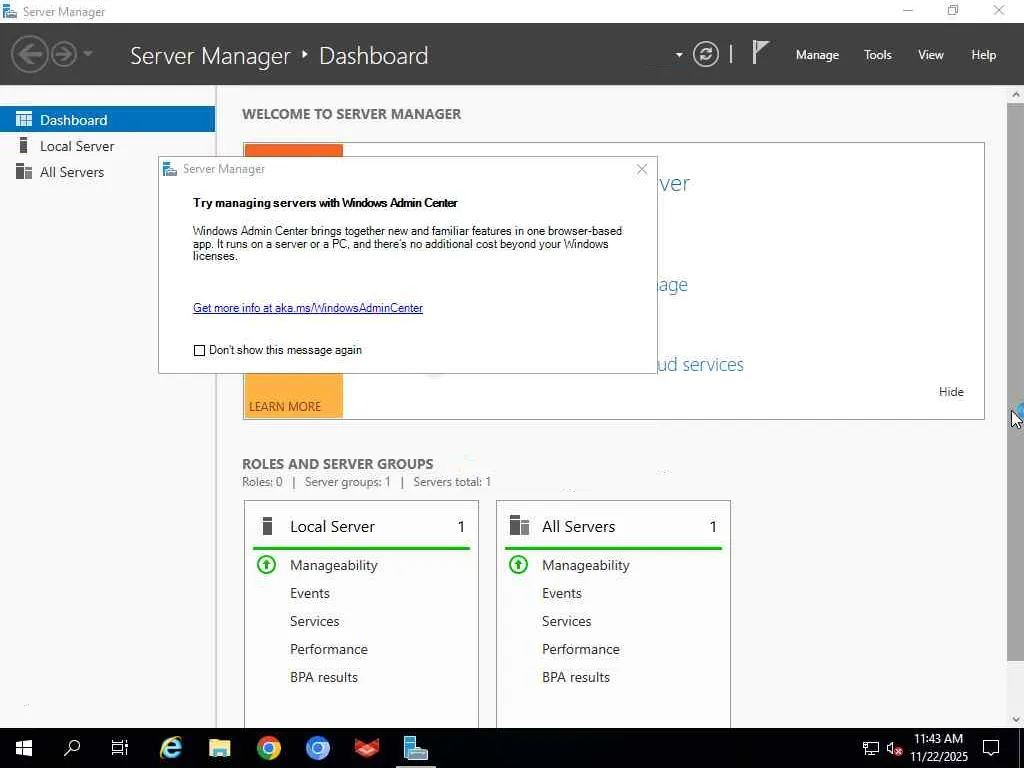The height and width of the screenshot is (768, 1024).
Task: Open BPA results in Local Server tile
Action: [324, 677]
